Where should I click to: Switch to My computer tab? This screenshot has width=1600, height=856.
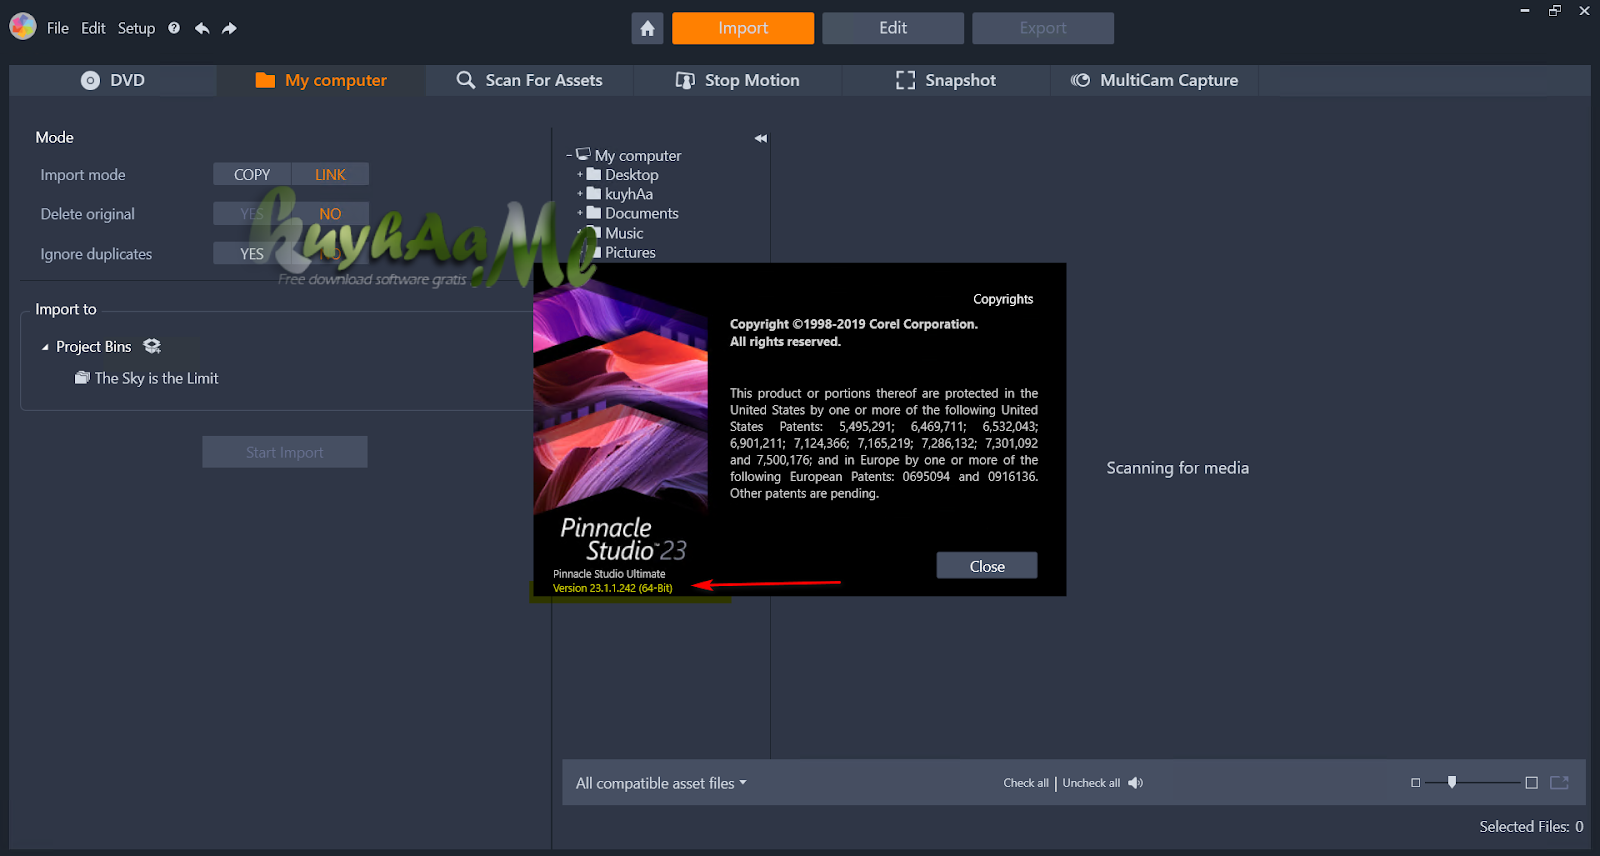(321, 80)
